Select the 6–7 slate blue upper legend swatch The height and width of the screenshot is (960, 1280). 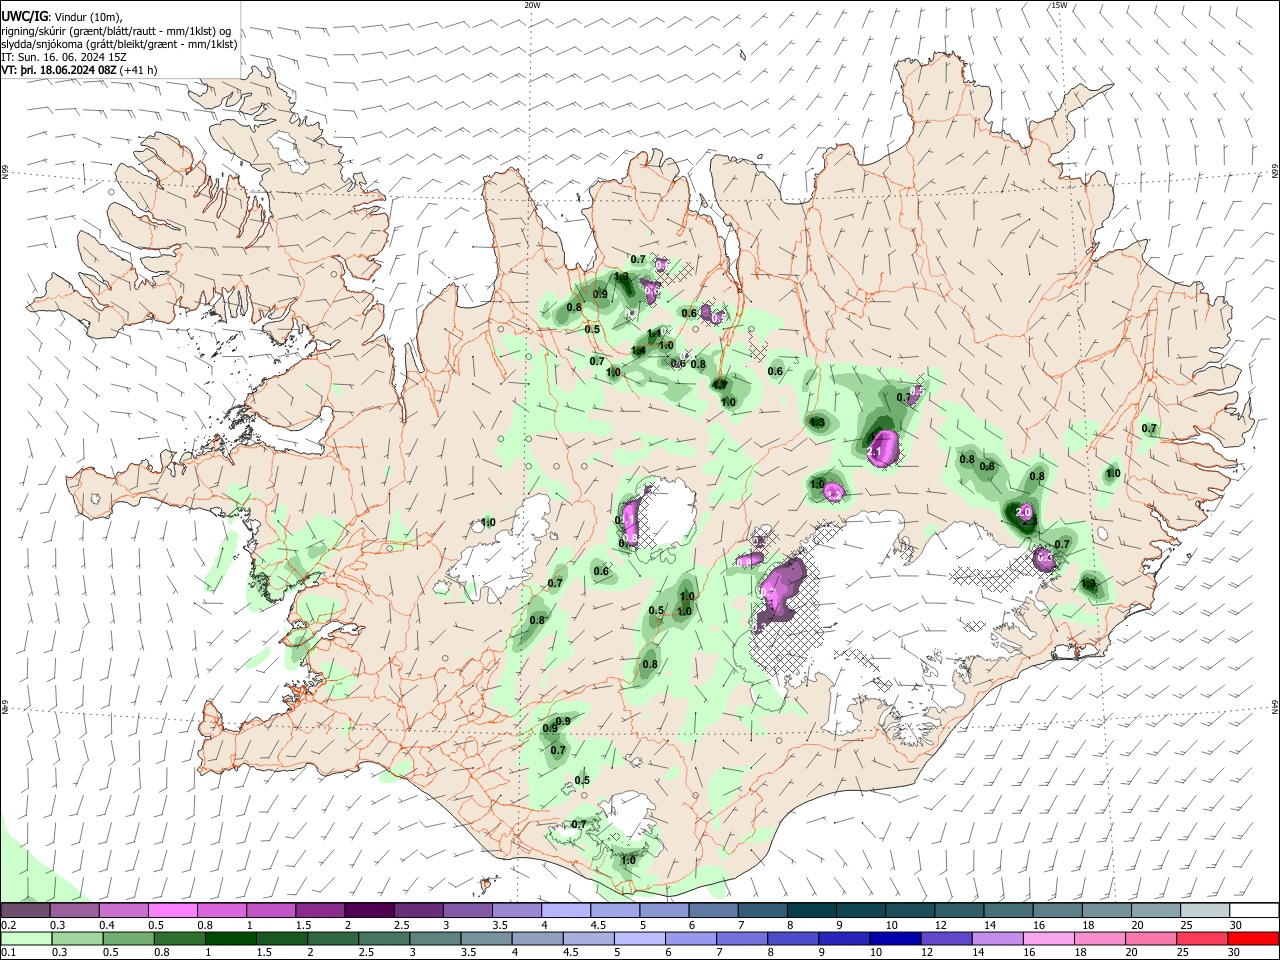pyautogui.click(x=714, y=911)
